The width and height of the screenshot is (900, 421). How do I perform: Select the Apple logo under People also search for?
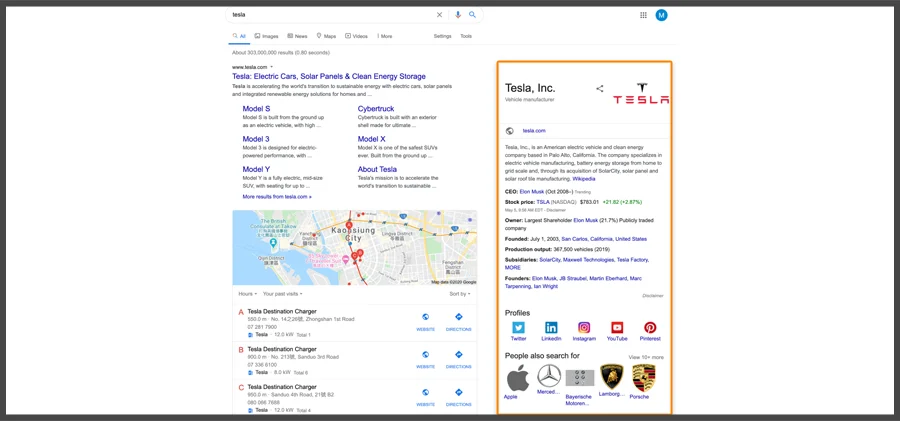(x=518, y=377)
